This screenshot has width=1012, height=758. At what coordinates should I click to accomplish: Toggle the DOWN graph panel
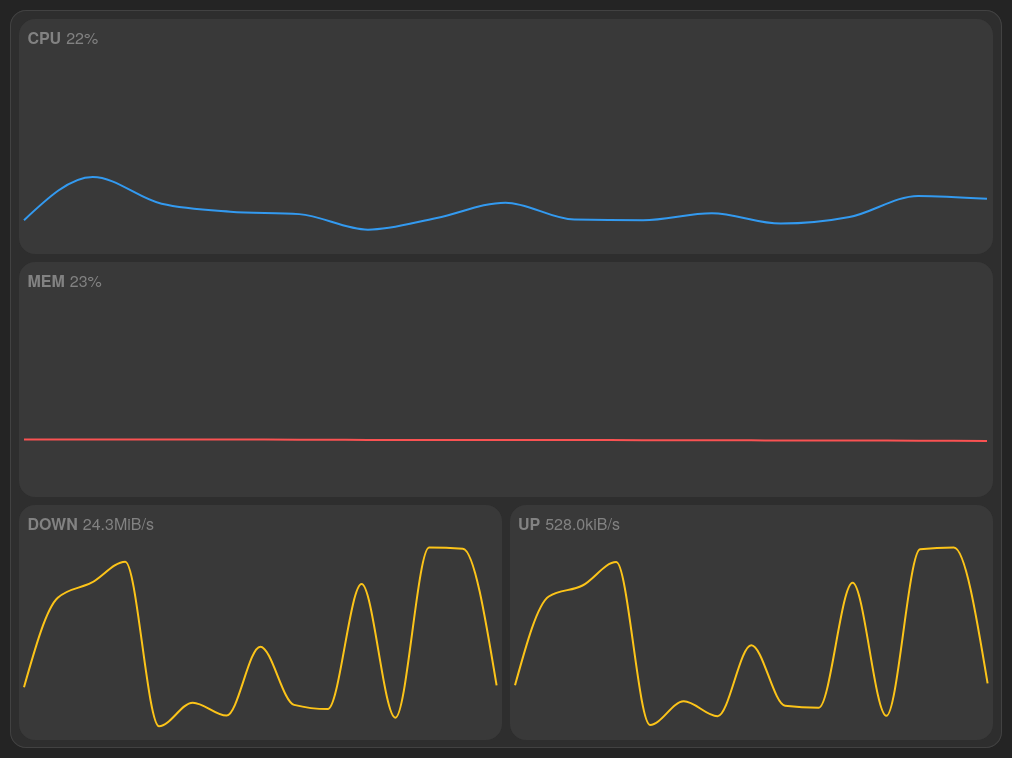pos(260,622)
